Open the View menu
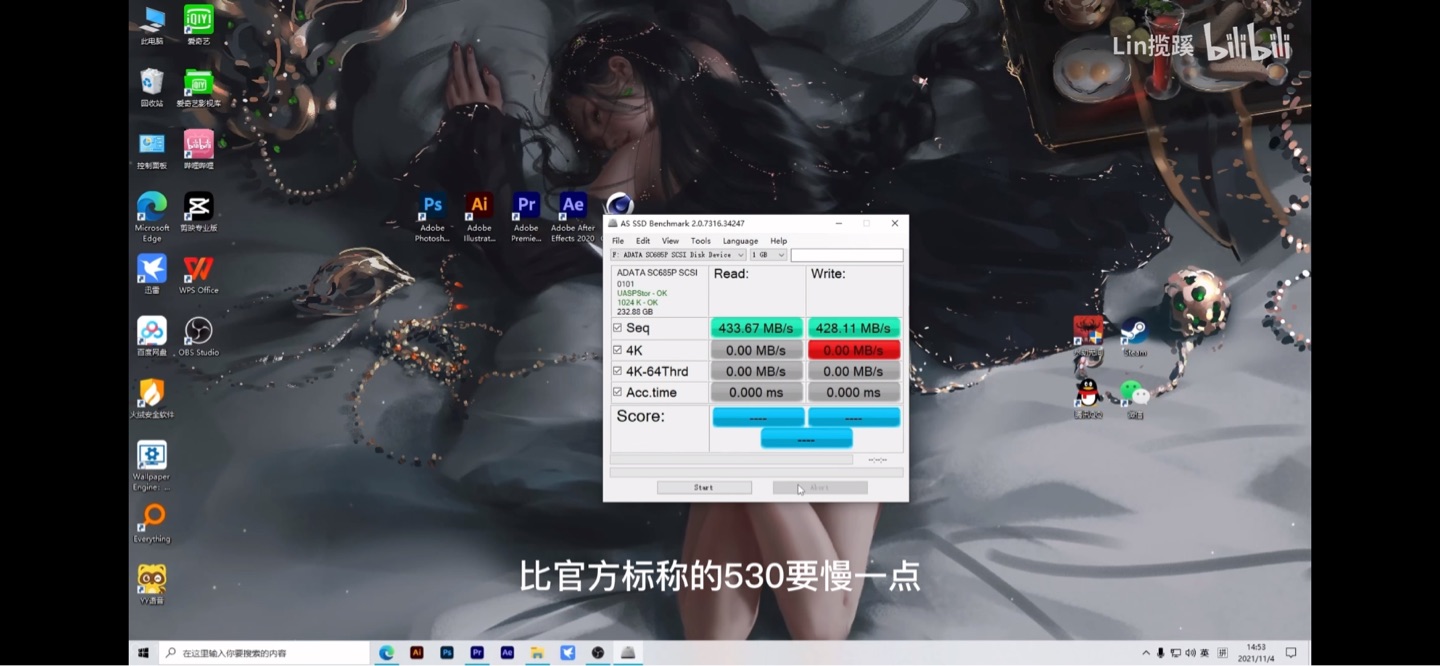 click(670, 241)
